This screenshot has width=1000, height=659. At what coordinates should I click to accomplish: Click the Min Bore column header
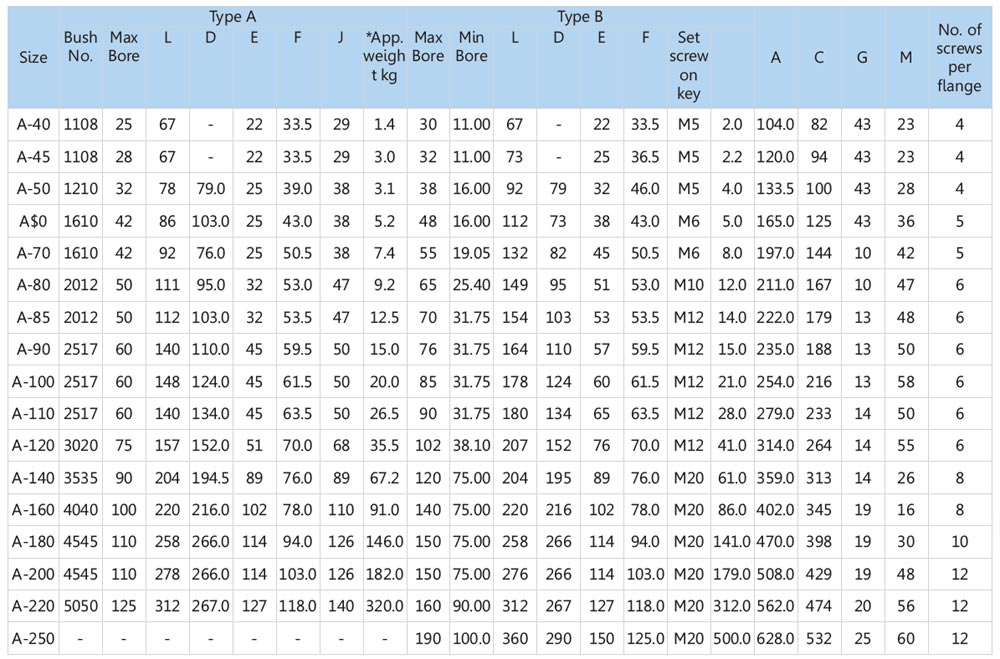(471, 47)
